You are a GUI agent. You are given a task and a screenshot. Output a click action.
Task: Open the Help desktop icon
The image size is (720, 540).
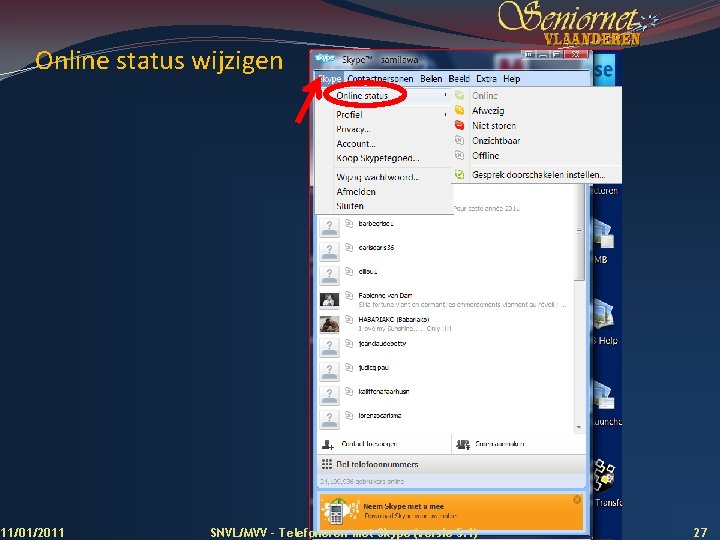(x=605, y=321)
